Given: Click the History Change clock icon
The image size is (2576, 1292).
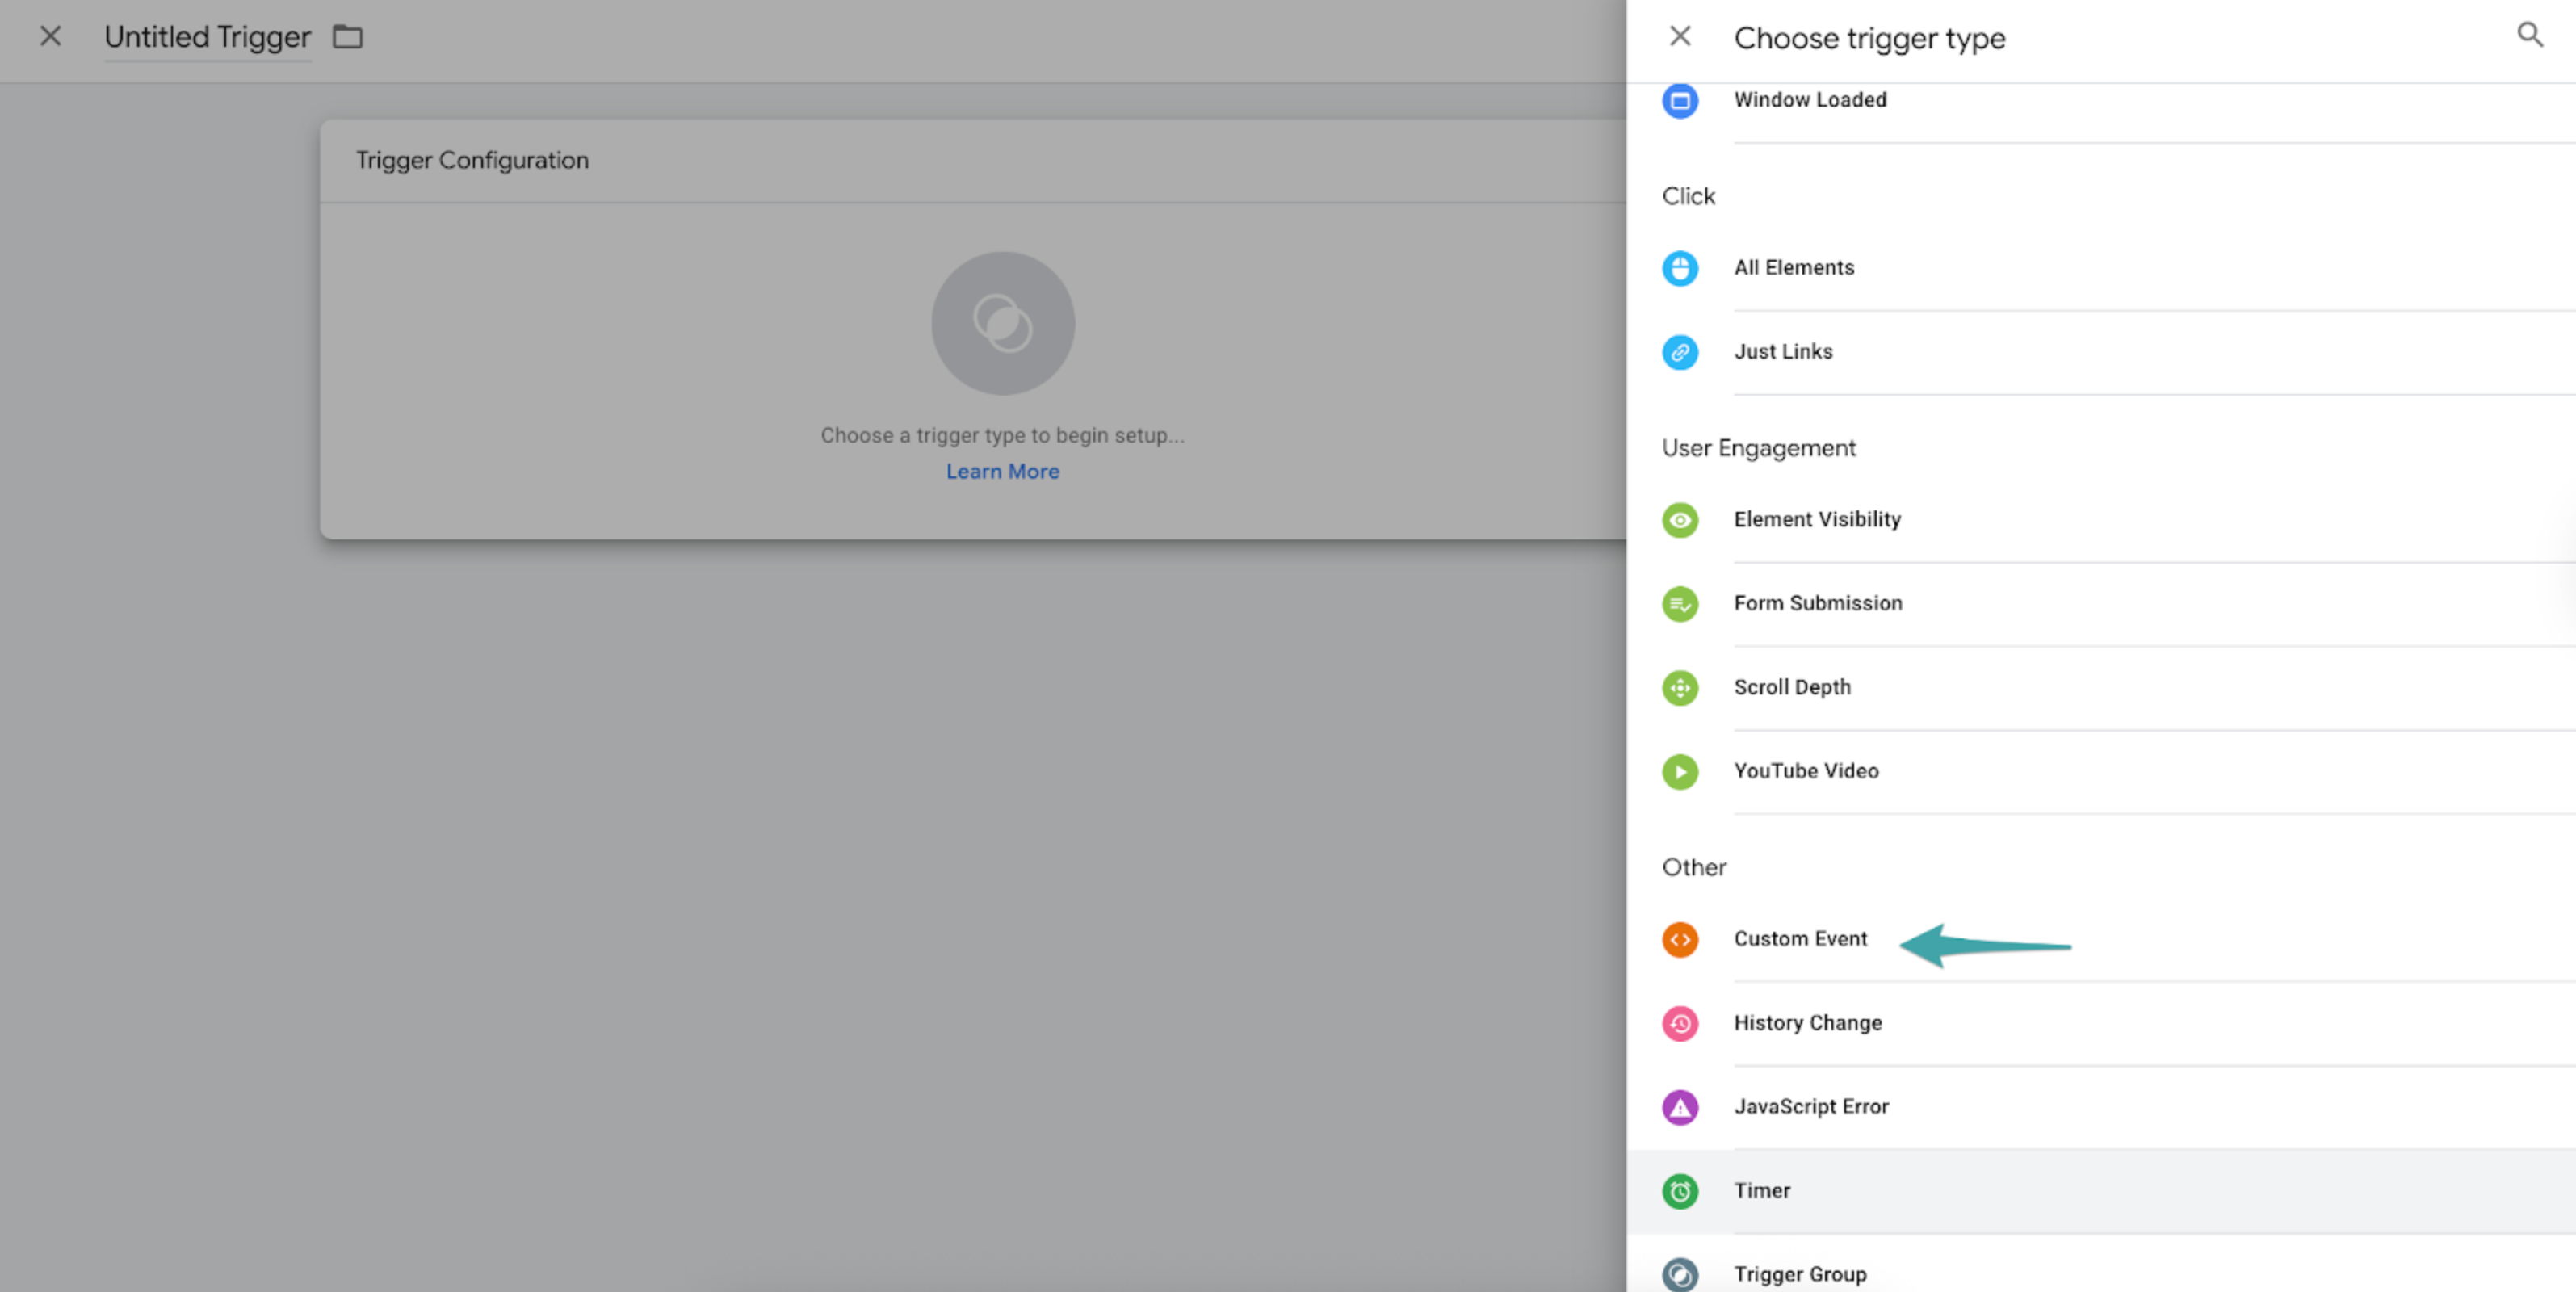Looking at the screenshot, I should click(1680, 1024).
